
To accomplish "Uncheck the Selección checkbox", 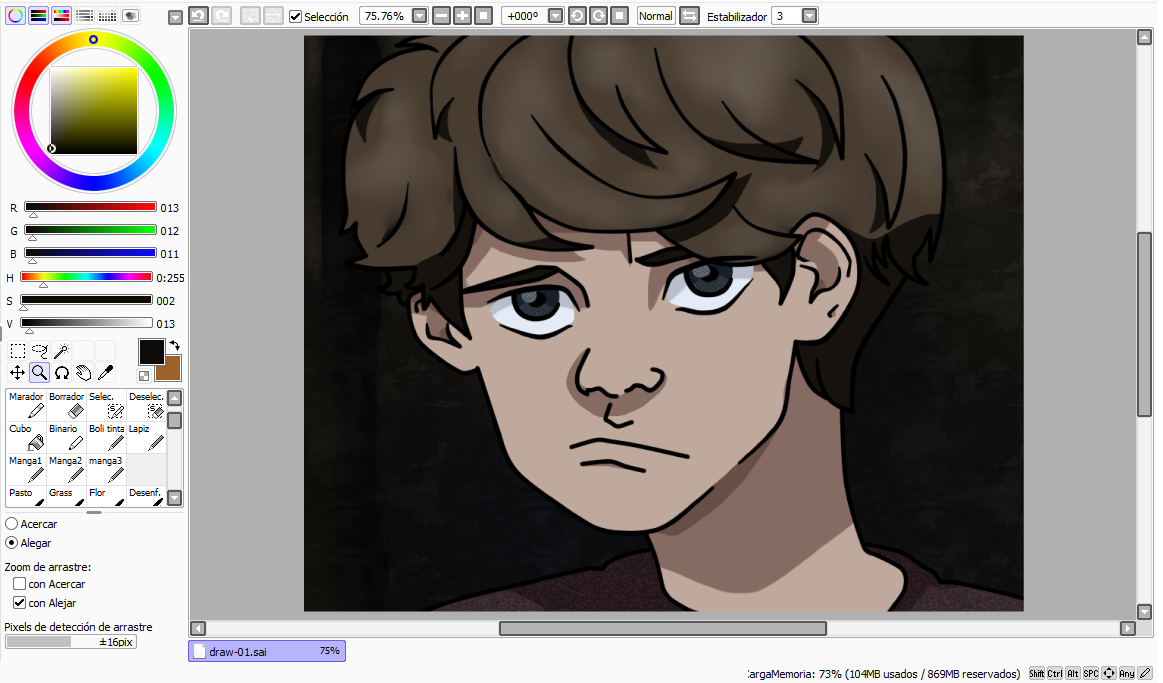I will (x=295, y=16).
